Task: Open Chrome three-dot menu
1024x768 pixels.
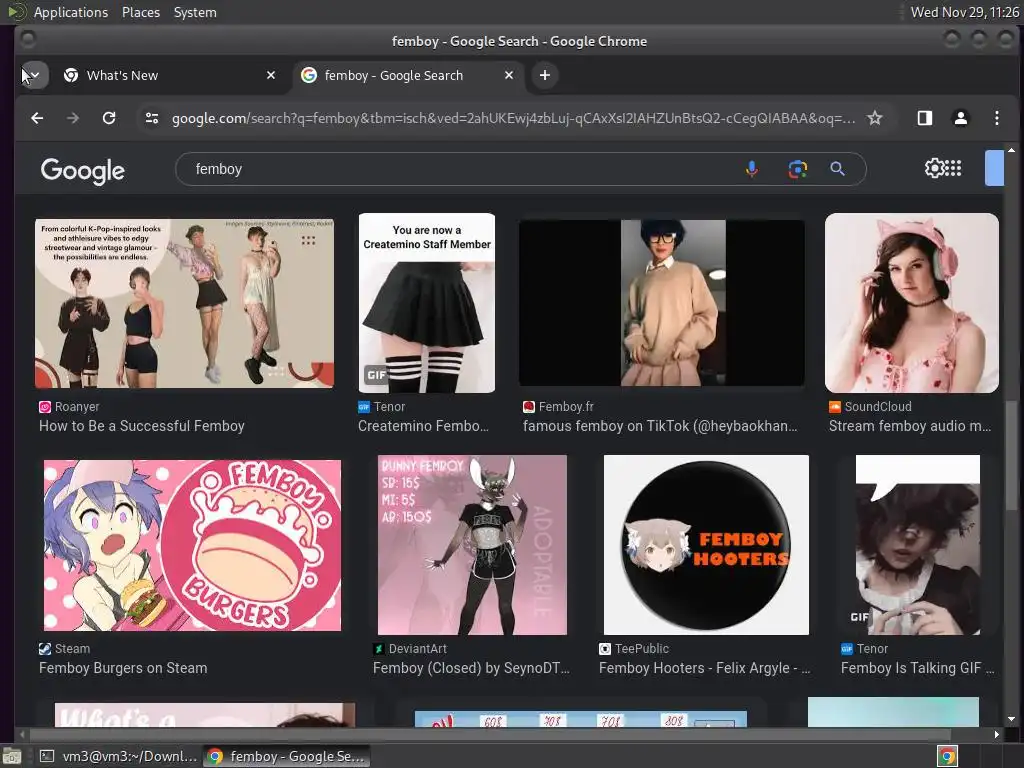Action: point(997,118)
